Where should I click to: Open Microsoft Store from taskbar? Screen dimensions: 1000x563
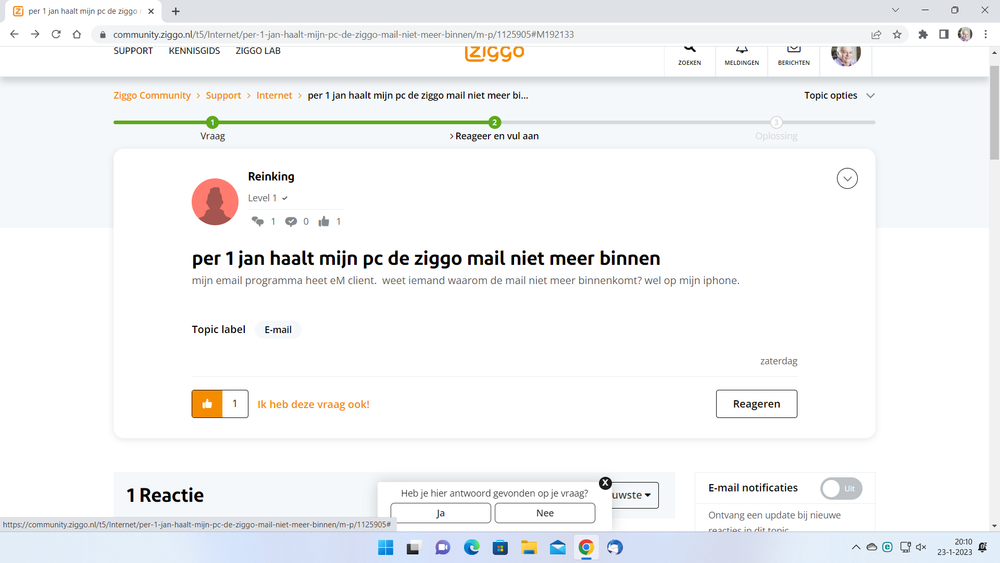(x=500, y=547)
